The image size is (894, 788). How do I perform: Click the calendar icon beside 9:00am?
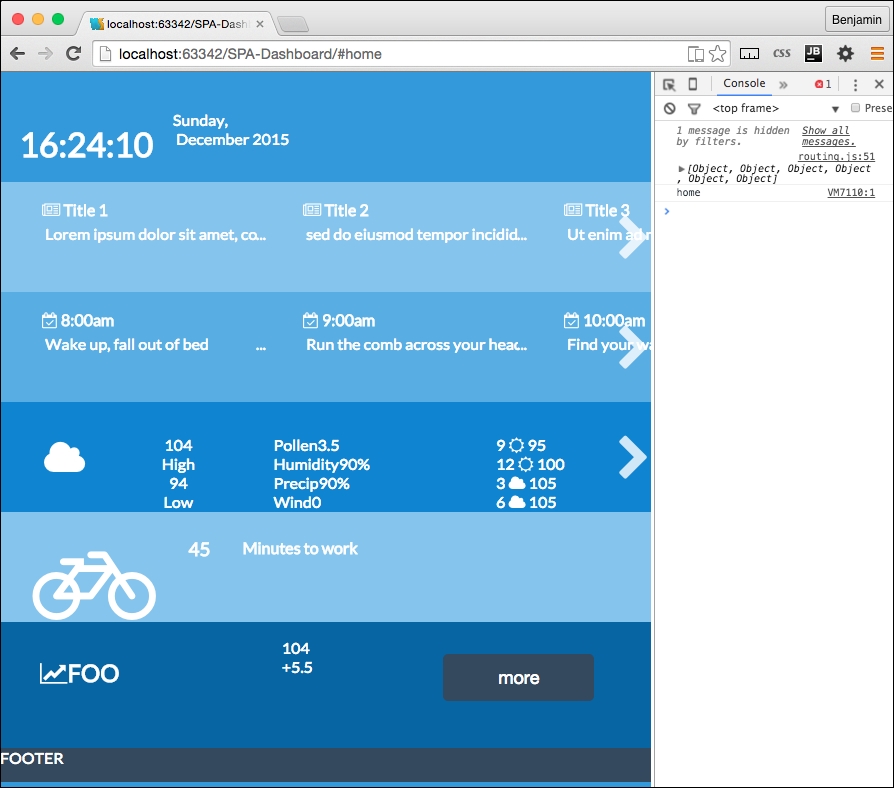[310, 320]
